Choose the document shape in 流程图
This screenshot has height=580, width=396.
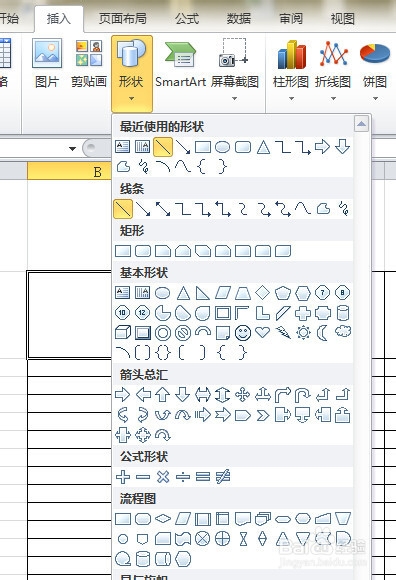pyautogui.click(x=243, y=519)
